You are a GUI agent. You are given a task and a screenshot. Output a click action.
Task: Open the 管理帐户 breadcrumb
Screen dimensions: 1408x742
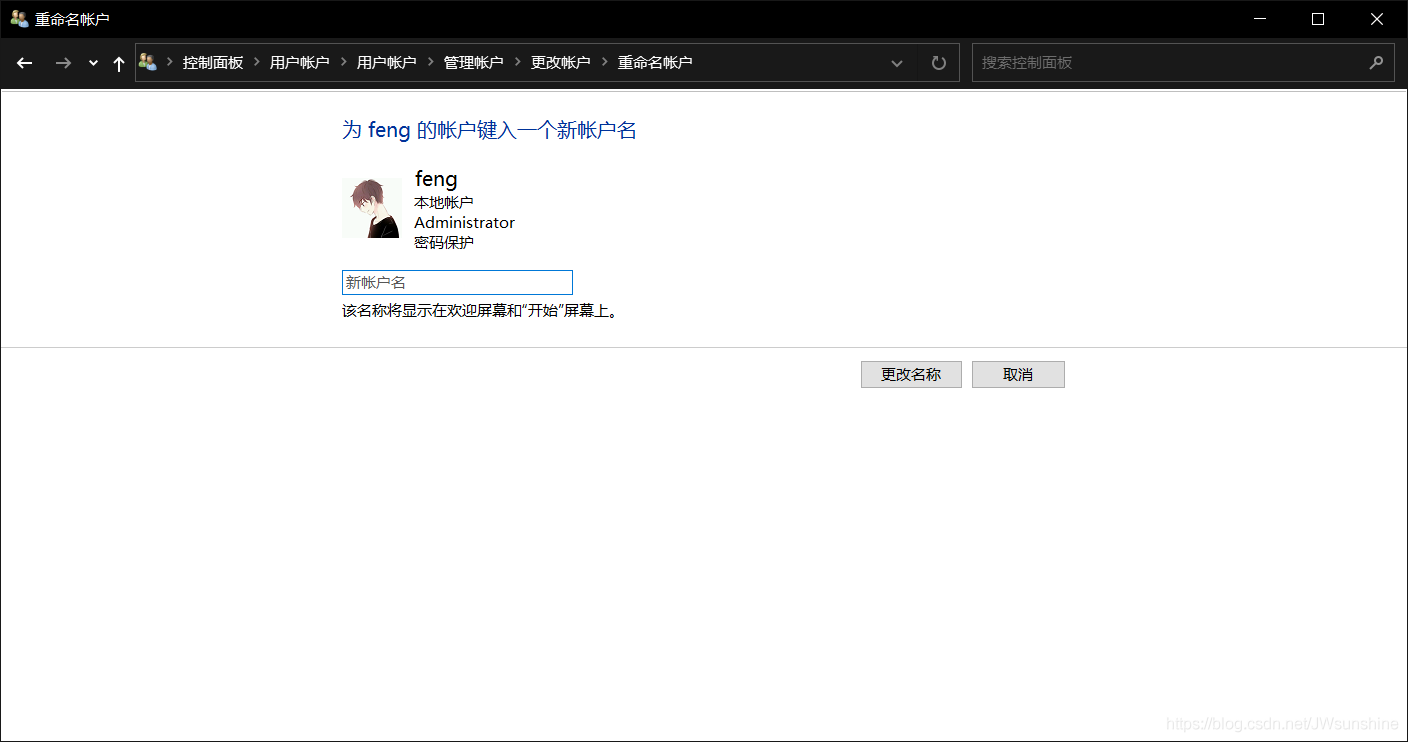tap(473, 62)
